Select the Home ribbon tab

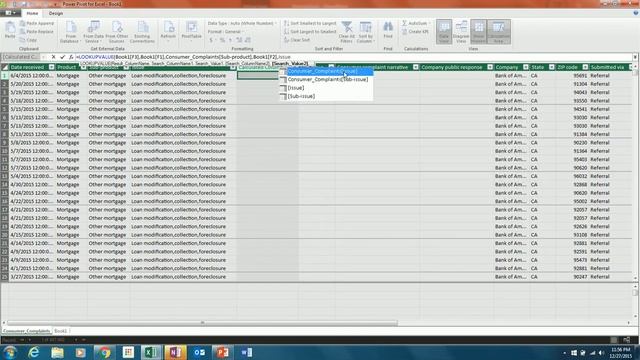coord(32,13)
